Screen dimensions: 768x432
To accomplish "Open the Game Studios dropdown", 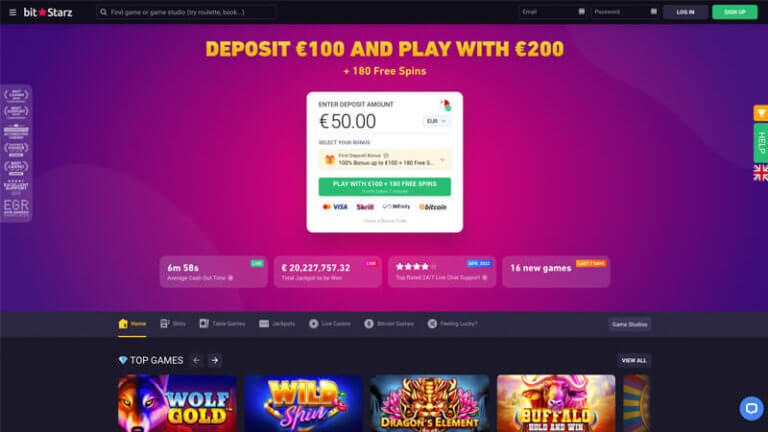I will (x=629, y=324).
